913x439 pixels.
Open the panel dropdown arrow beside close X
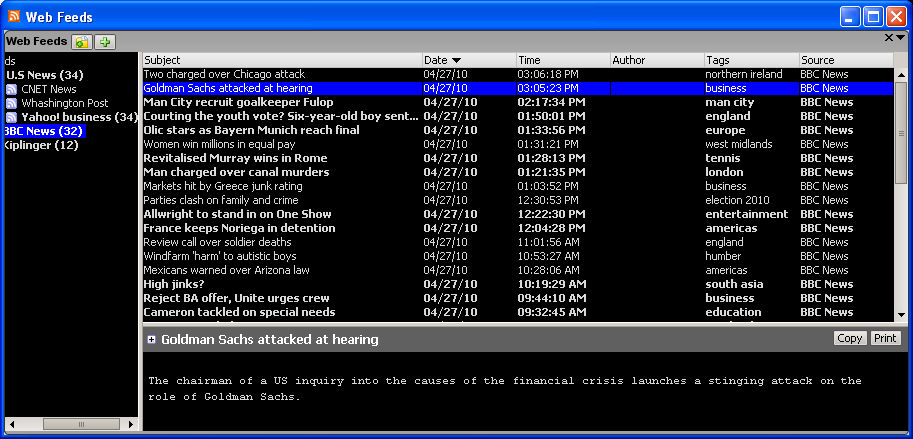pos(901,38)
